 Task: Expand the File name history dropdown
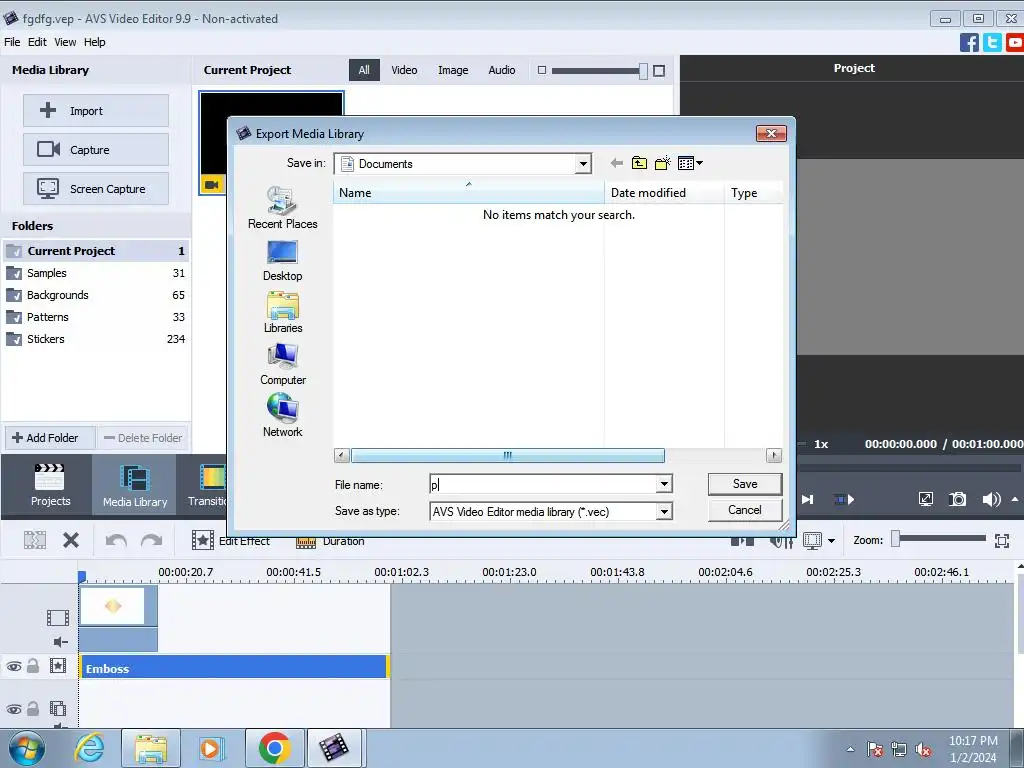coord(664,484)
